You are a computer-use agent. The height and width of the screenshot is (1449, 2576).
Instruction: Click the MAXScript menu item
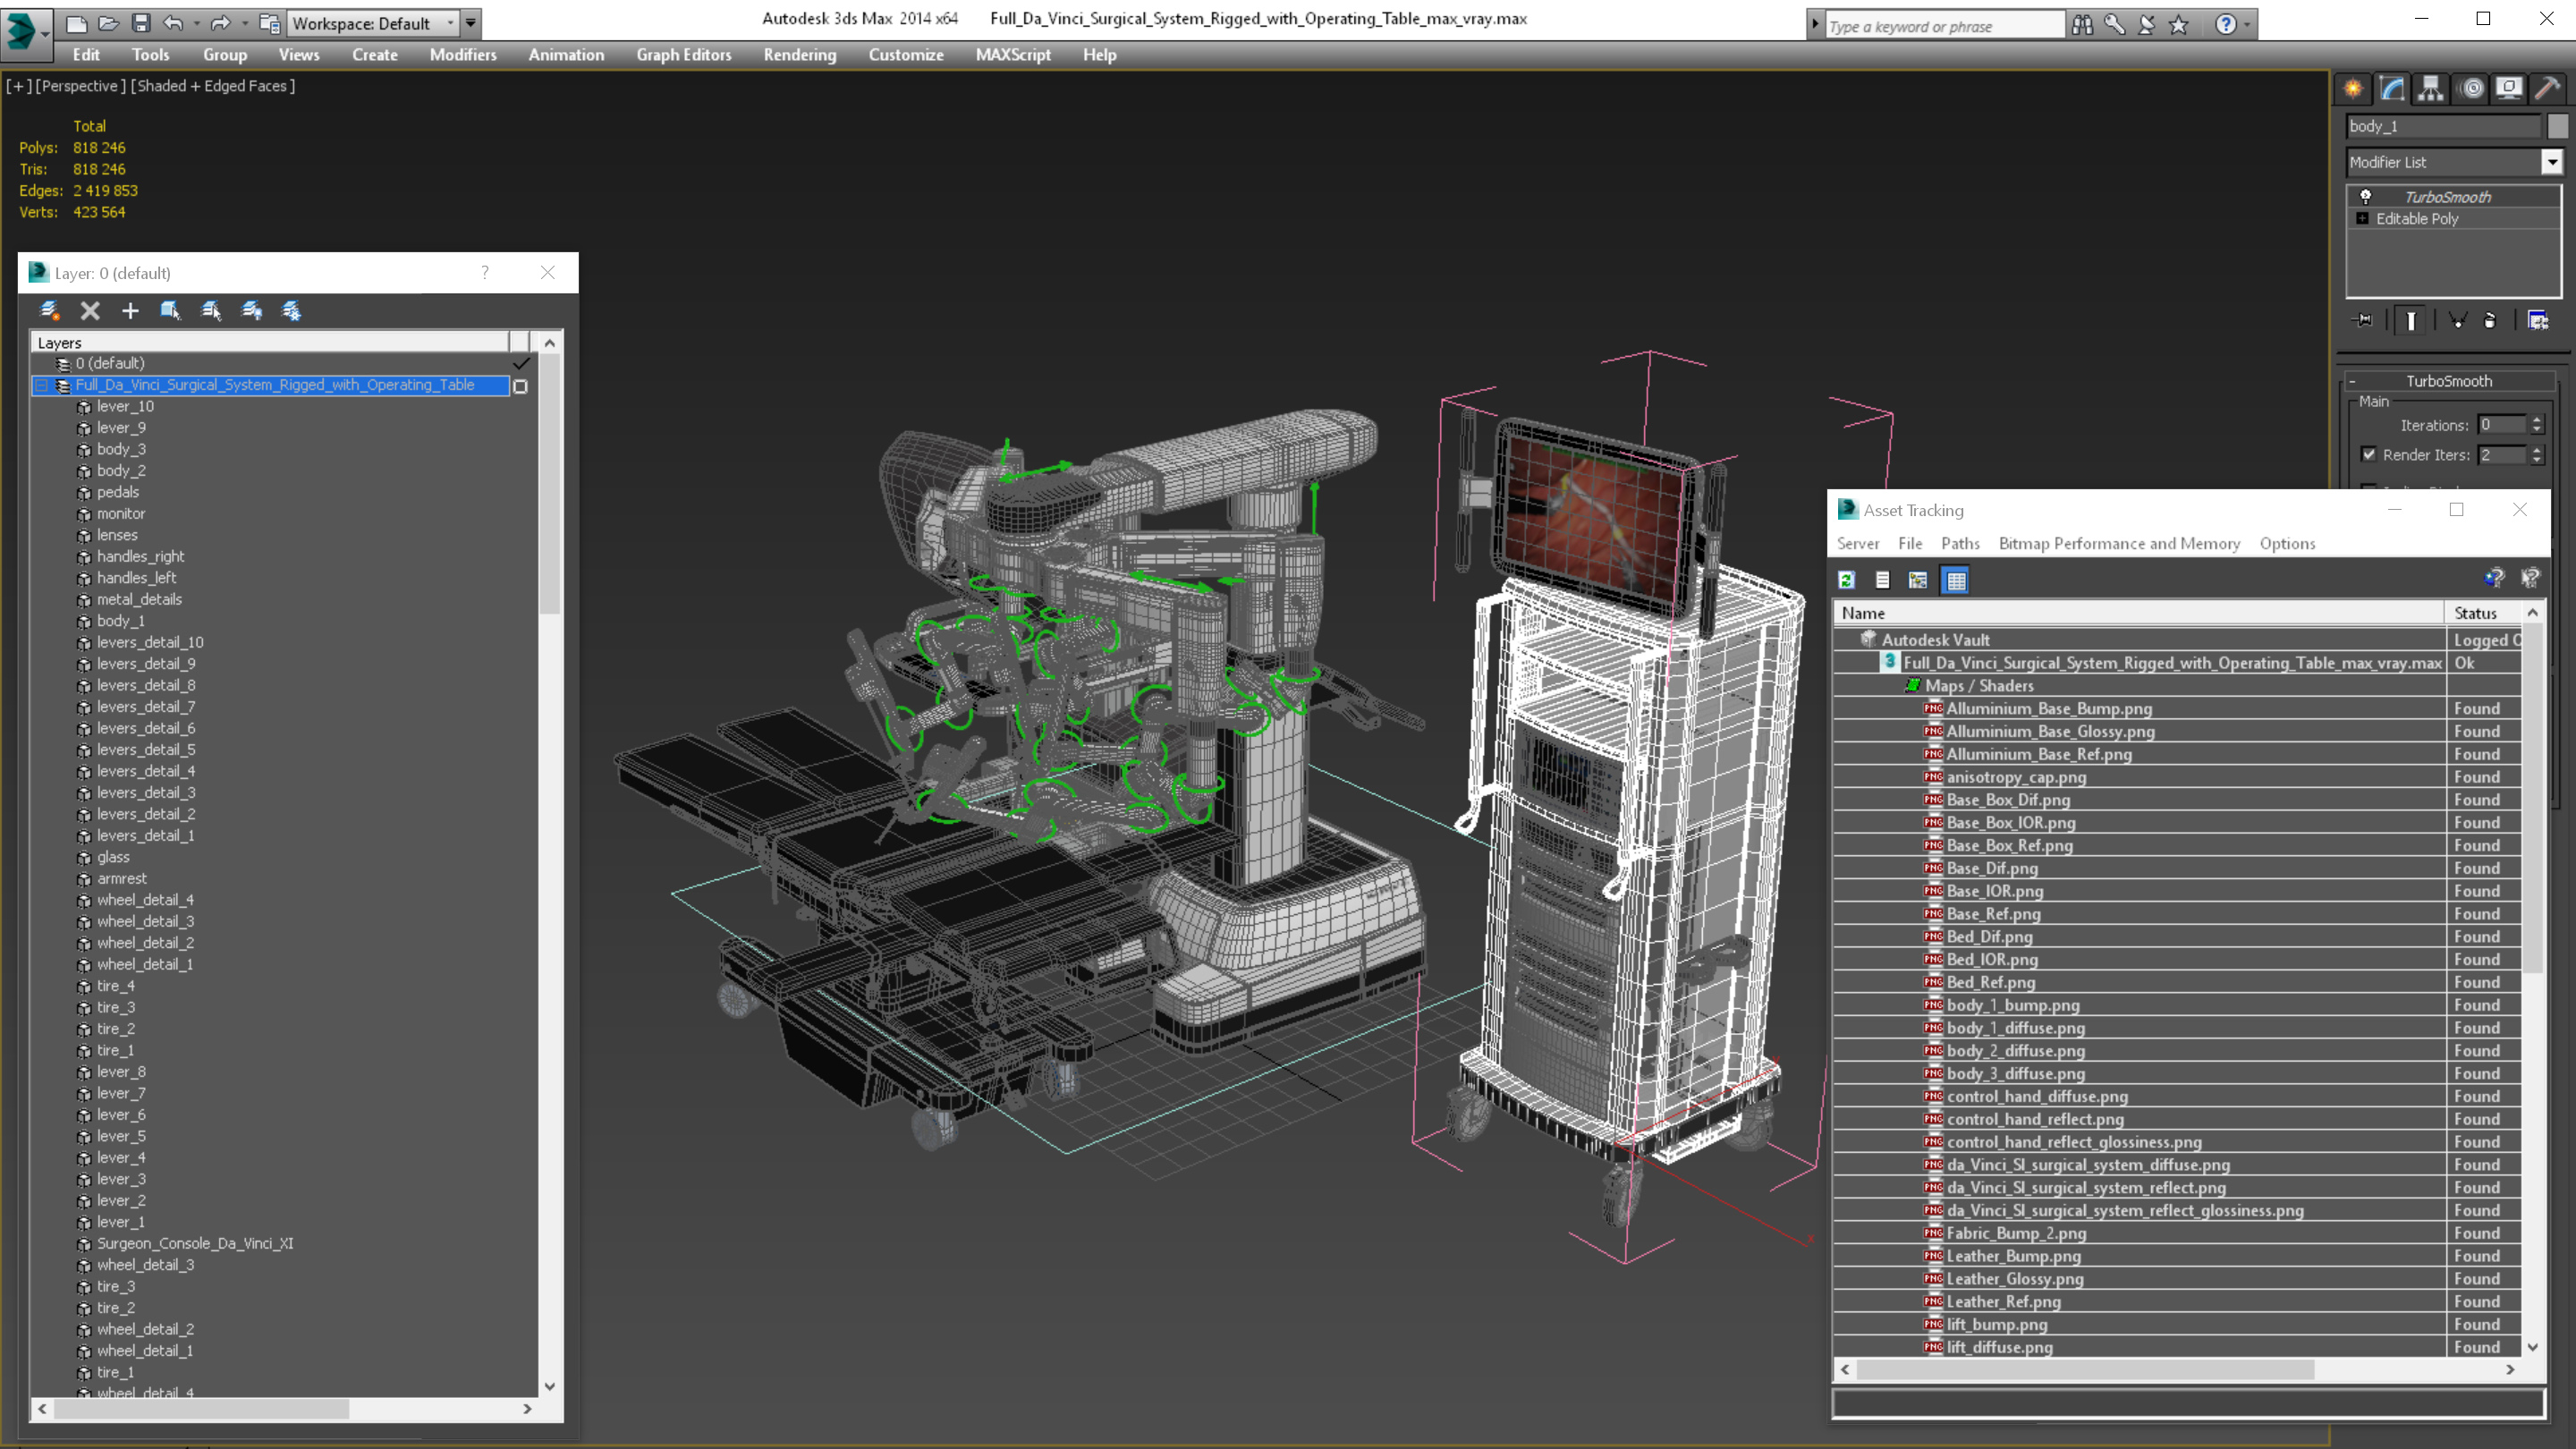(x=1013, y=53)
